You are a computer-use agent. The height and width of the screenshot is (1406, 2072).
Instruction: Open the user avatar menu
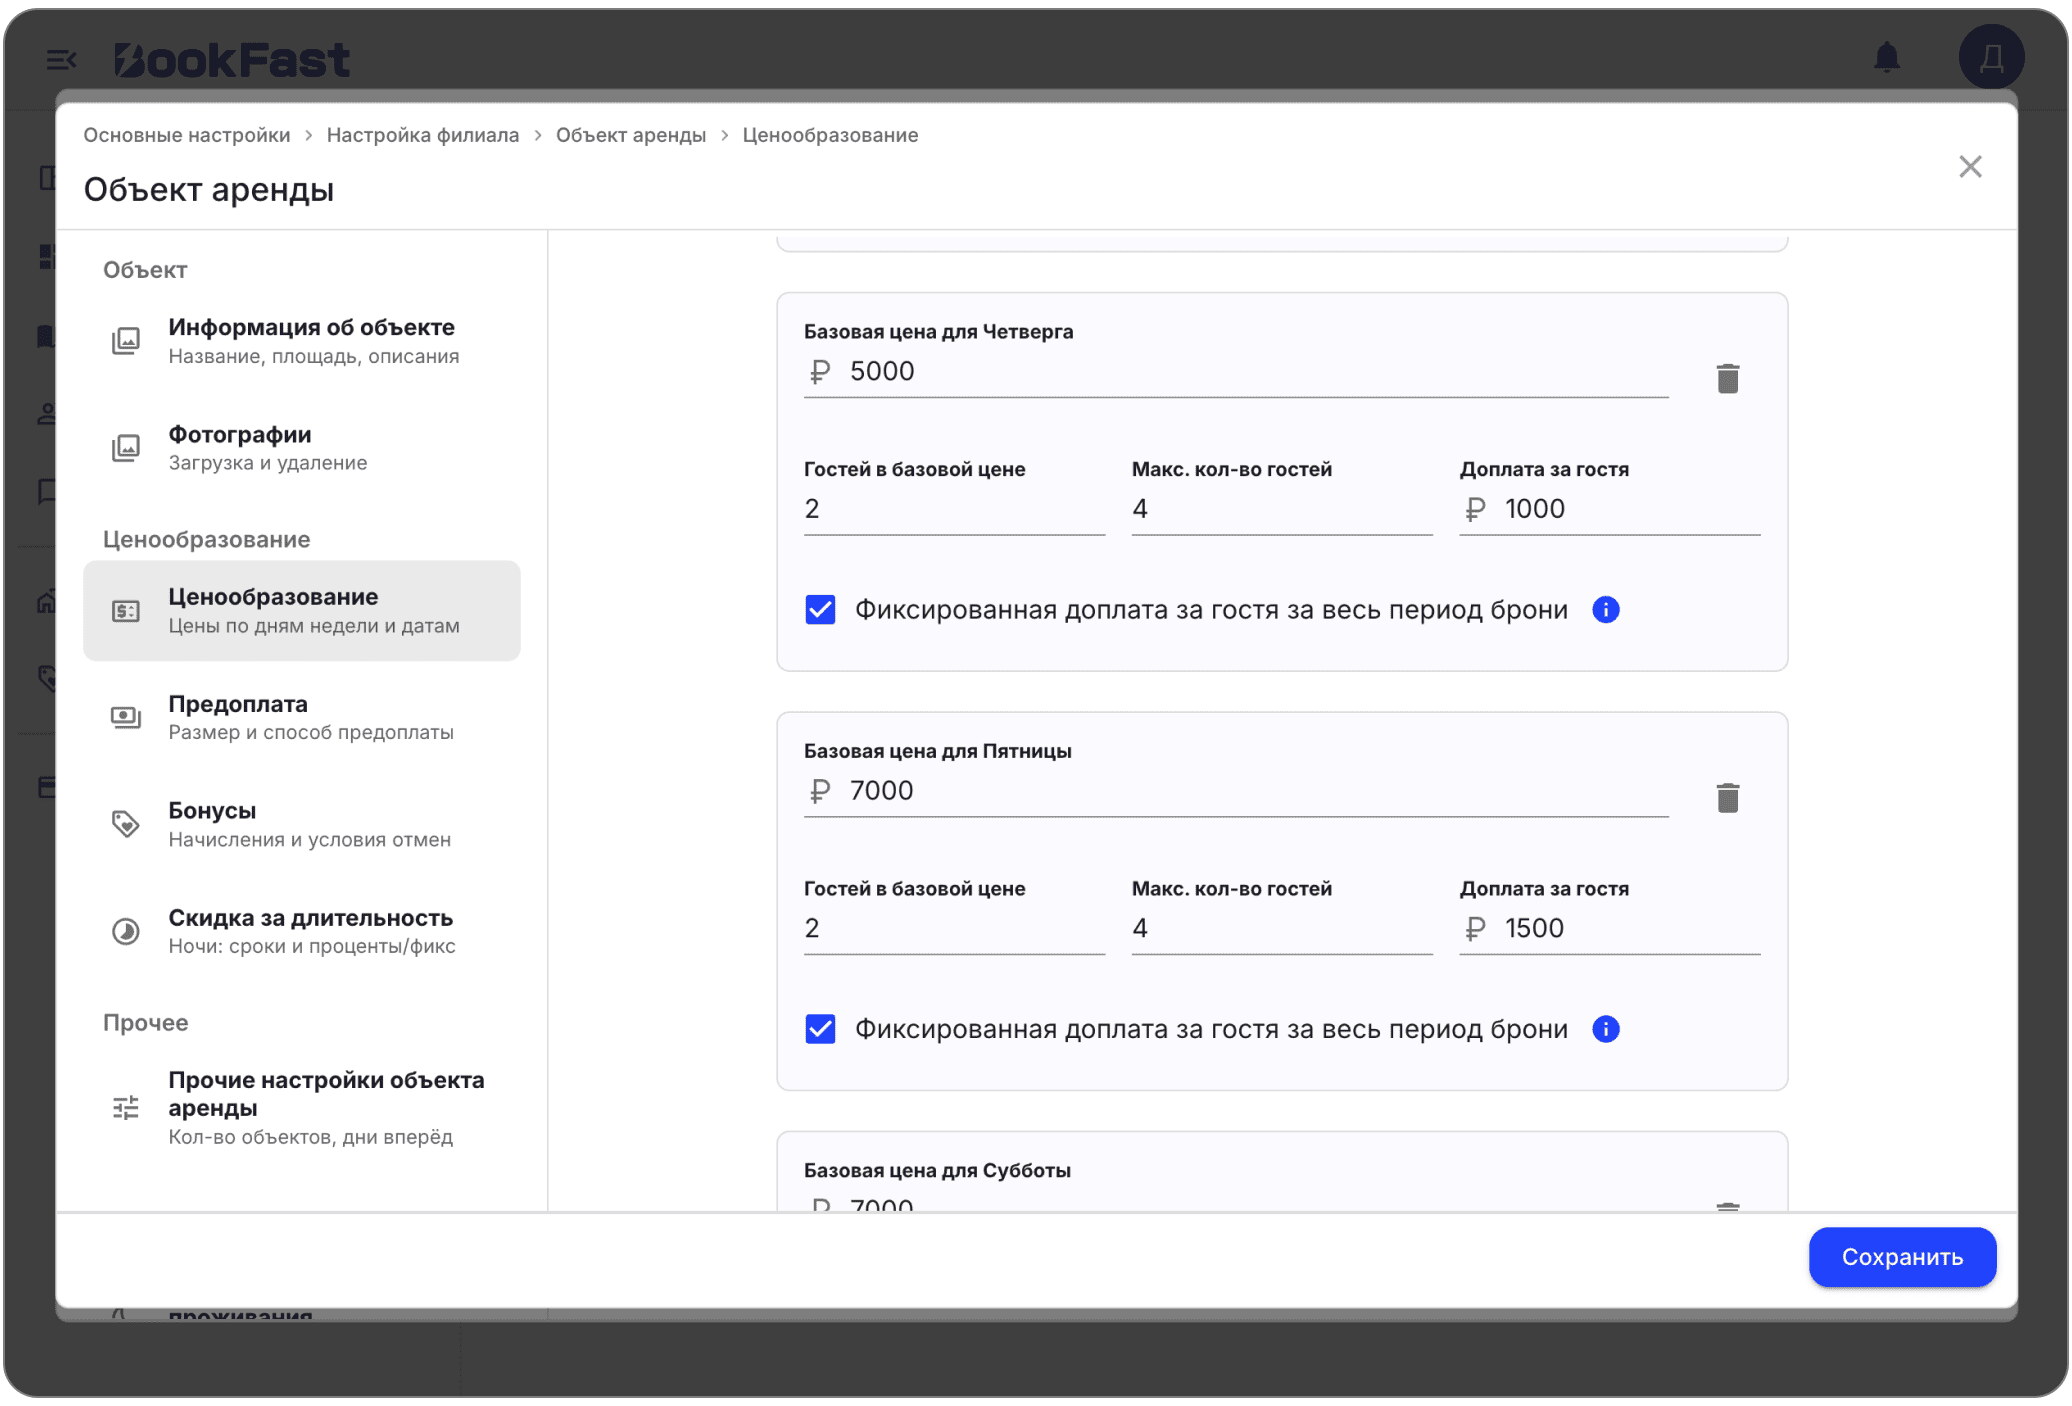tap(1991, 58)
